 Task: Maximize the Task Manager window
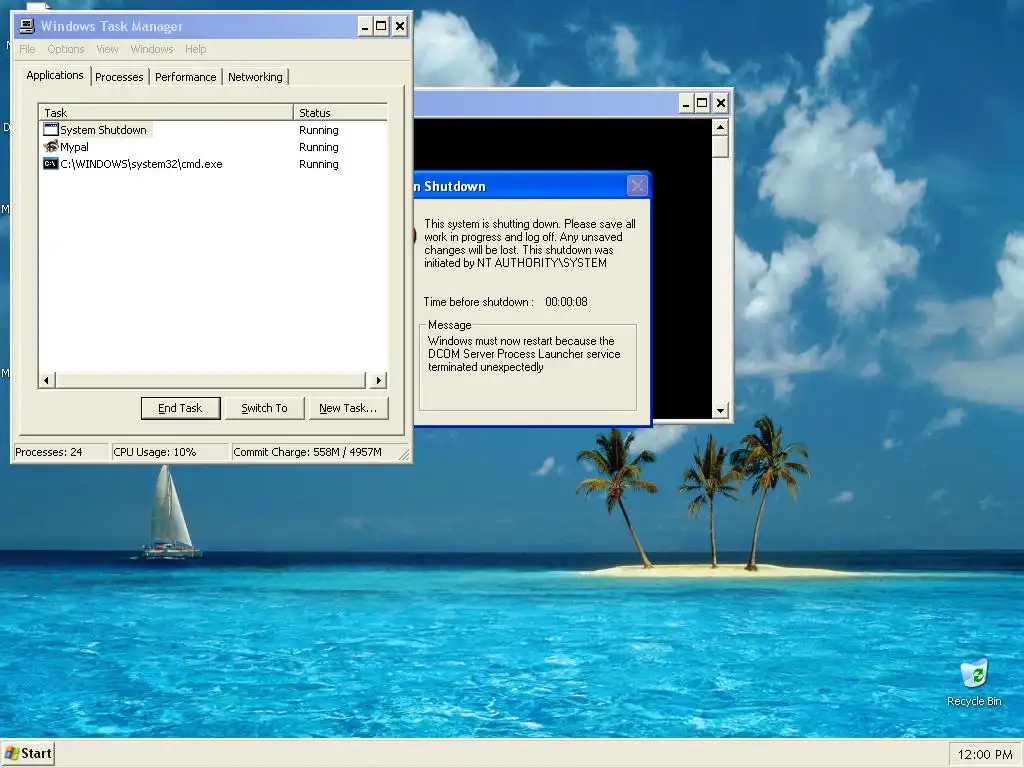click(x=381, y=26)
